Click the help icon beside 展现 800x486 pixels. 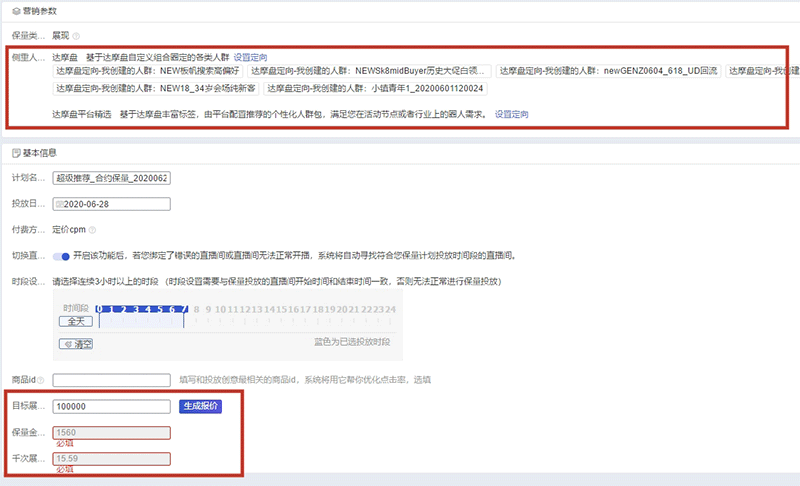pos(77,35)
